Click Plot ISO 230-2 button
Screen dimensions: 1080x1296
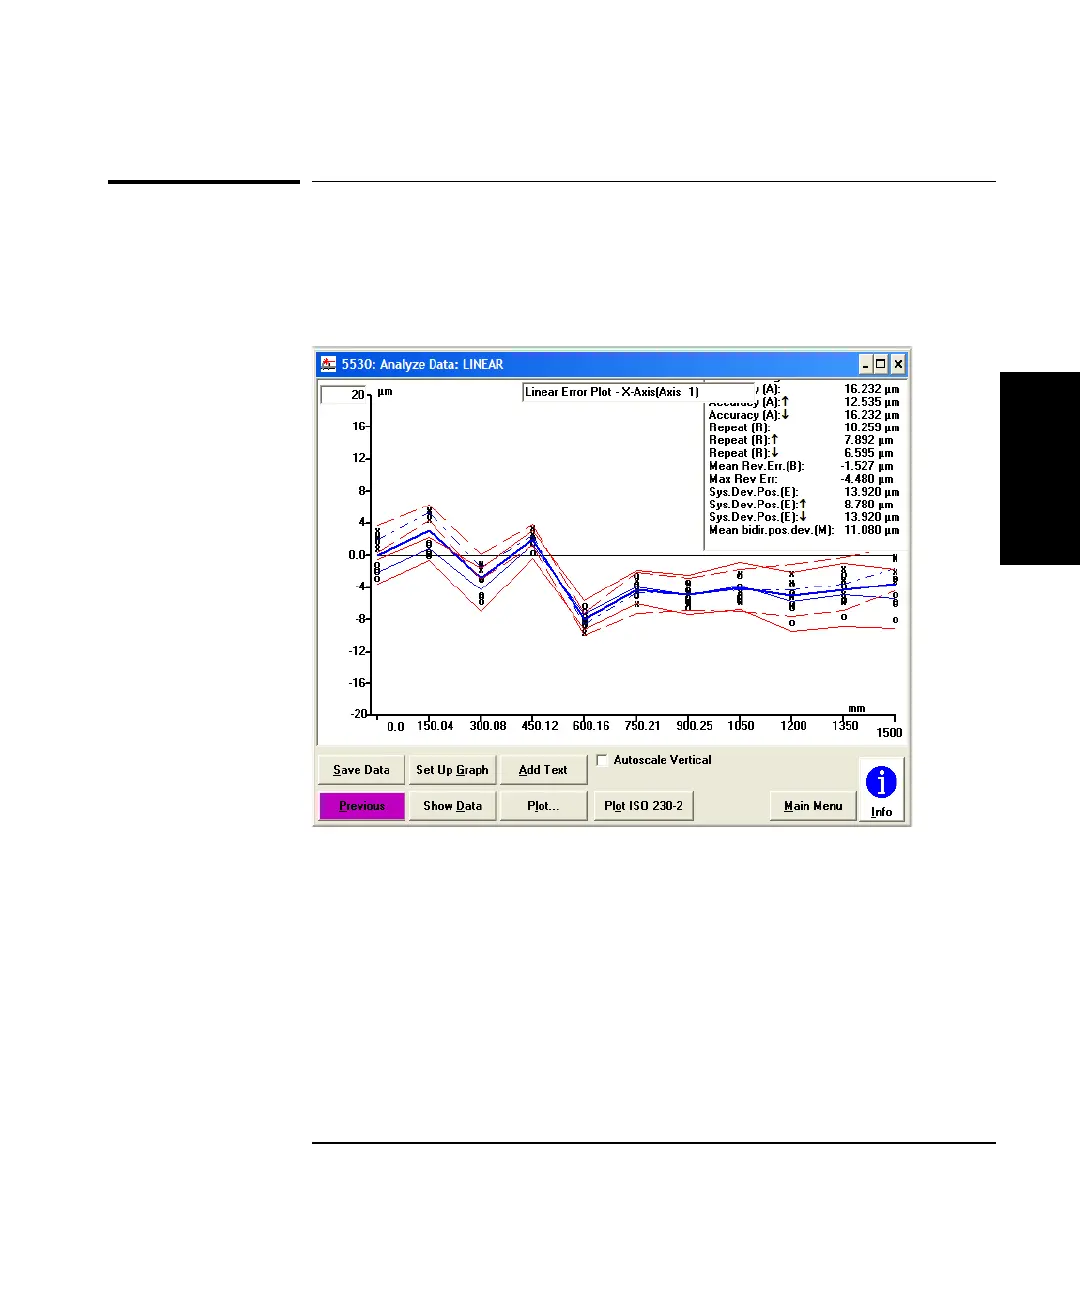pyautogui.click(x=644, y=806)
